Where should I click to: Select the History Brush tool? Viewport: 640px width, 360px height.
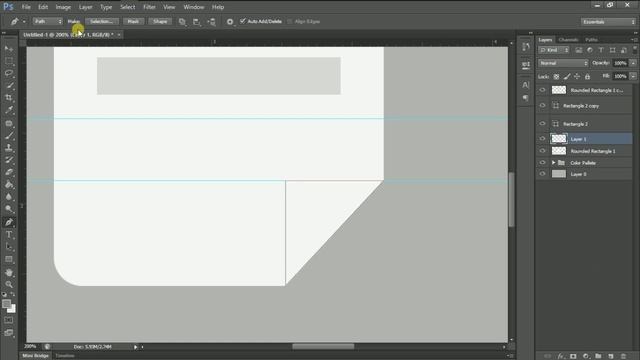[x=9, y=160]
